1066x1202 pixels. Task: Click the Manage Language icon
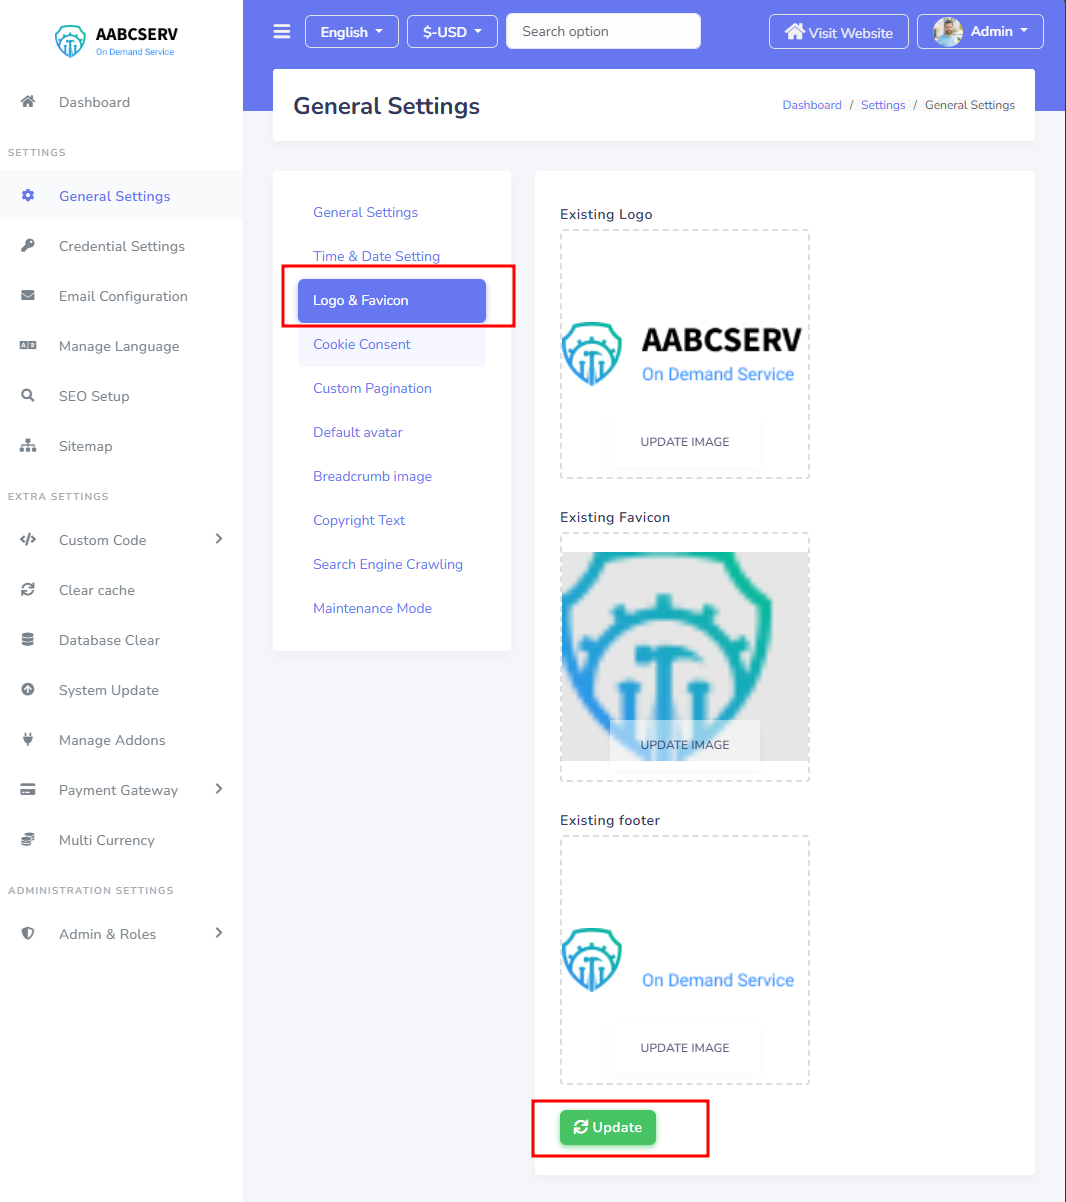(28, 345)
